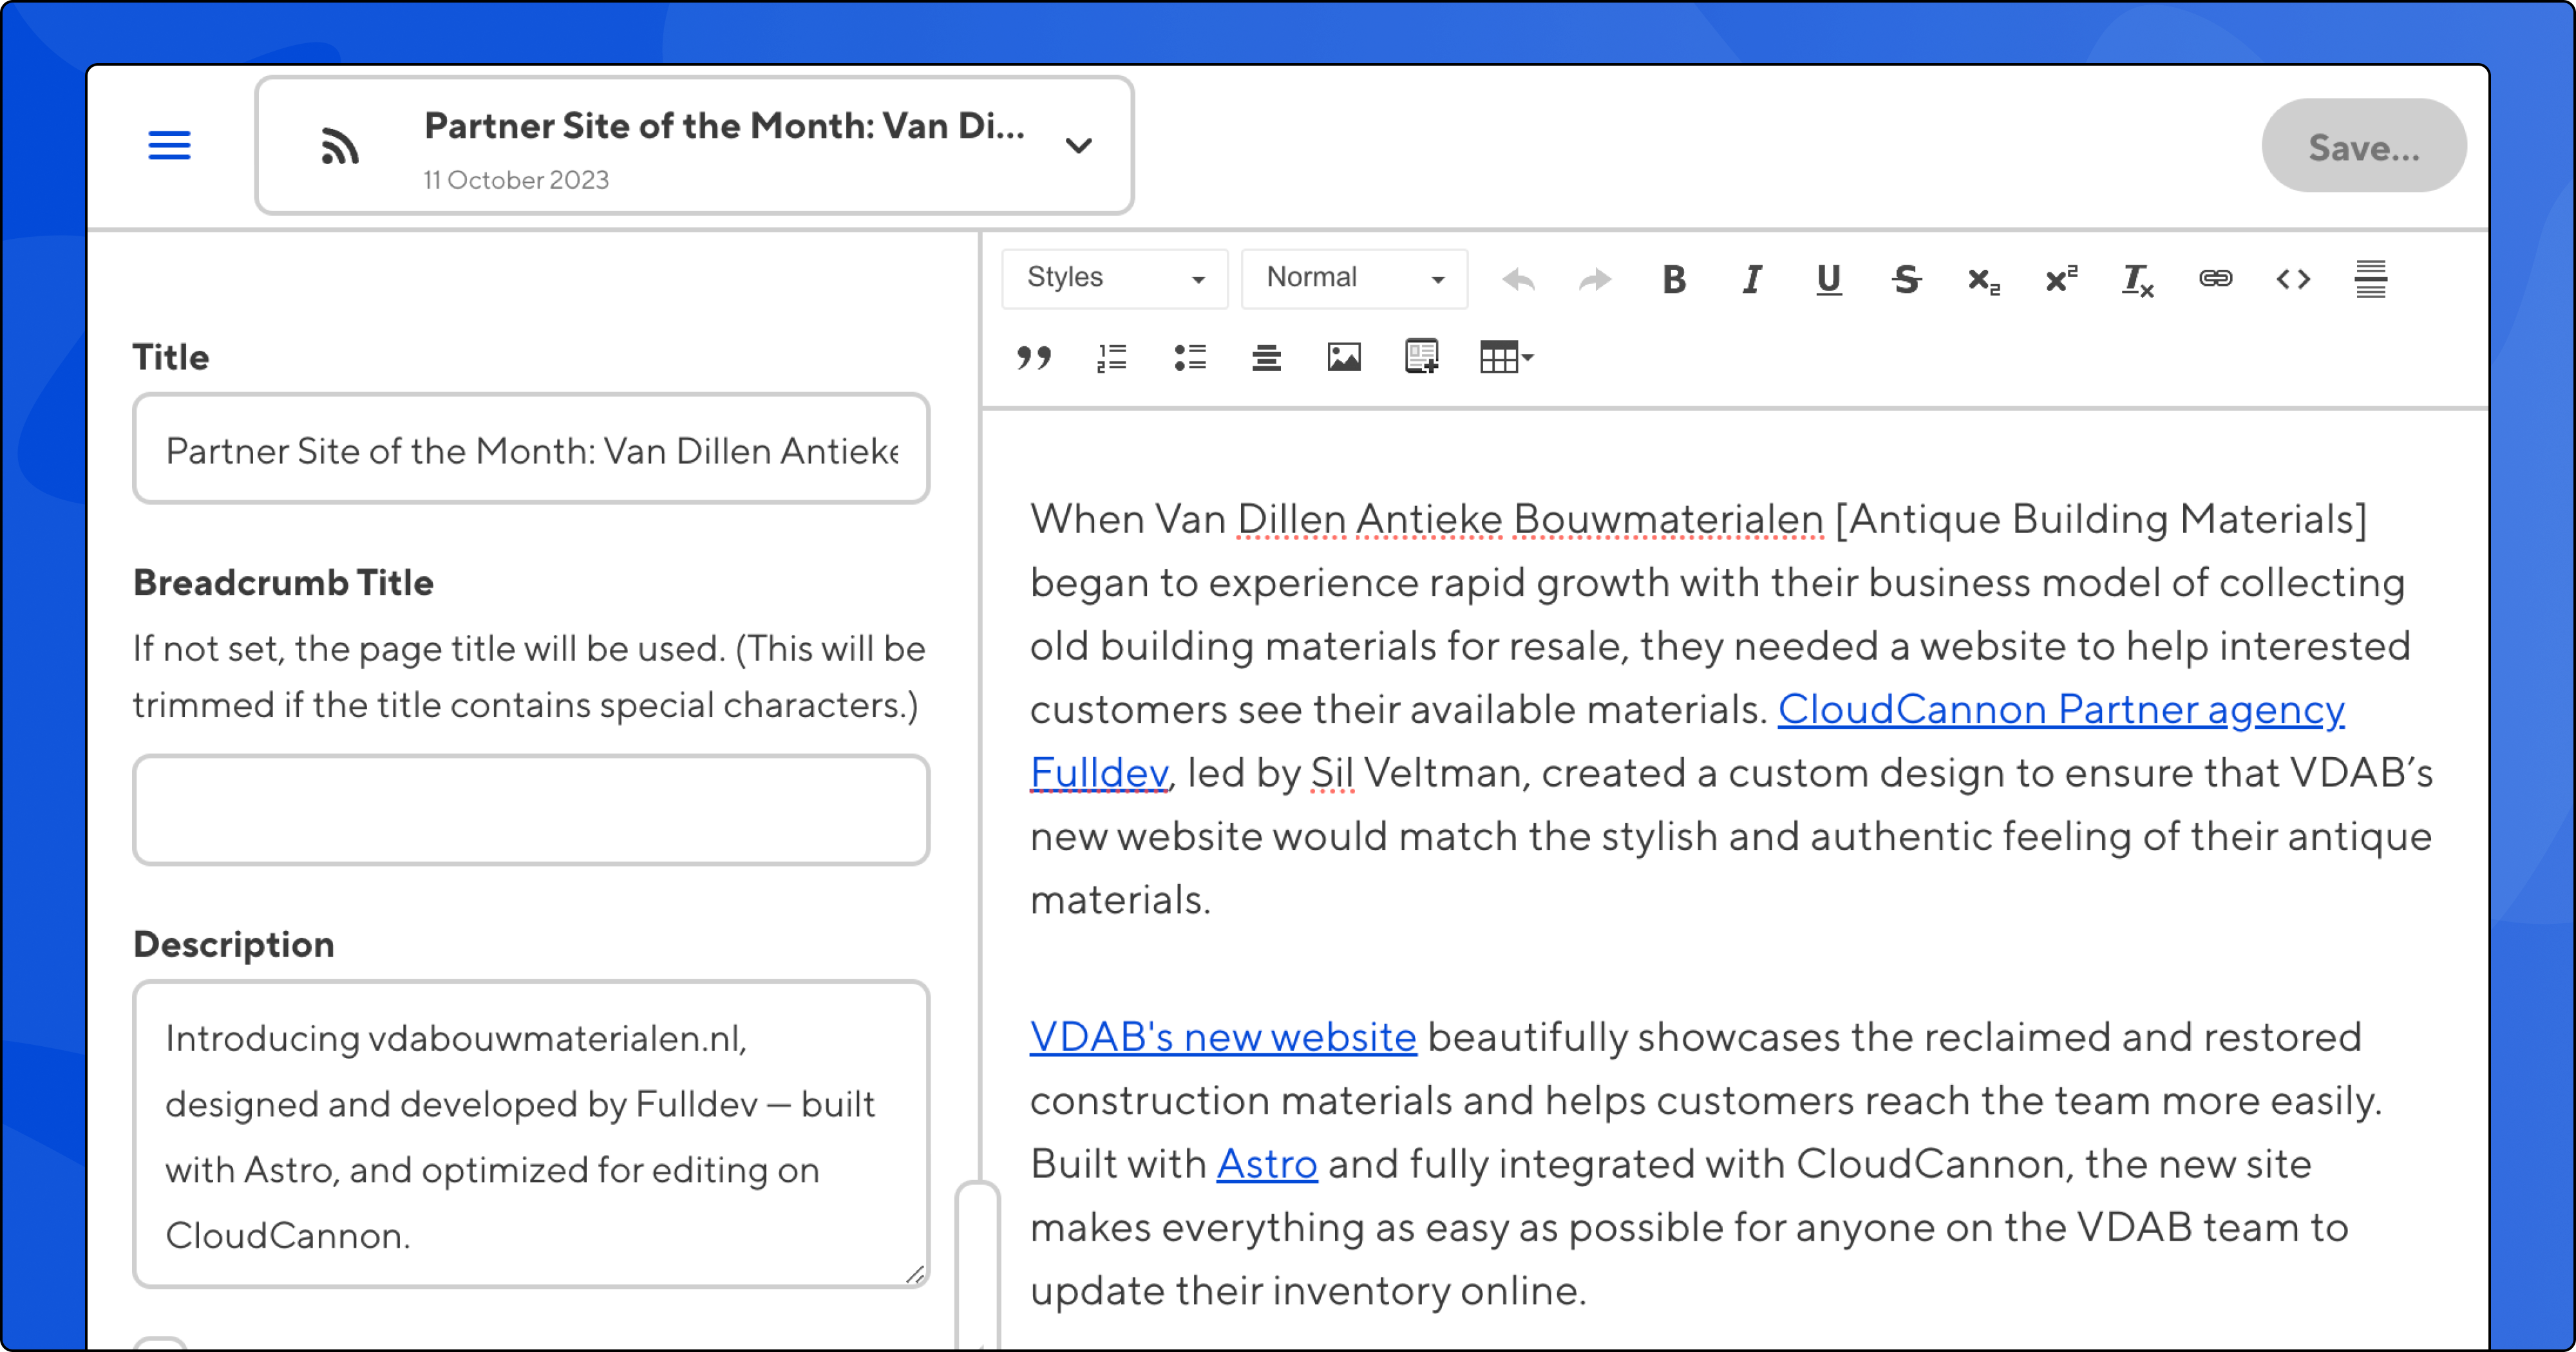Open the Normal paragraph format dropdown

(x=1354, y=278)
